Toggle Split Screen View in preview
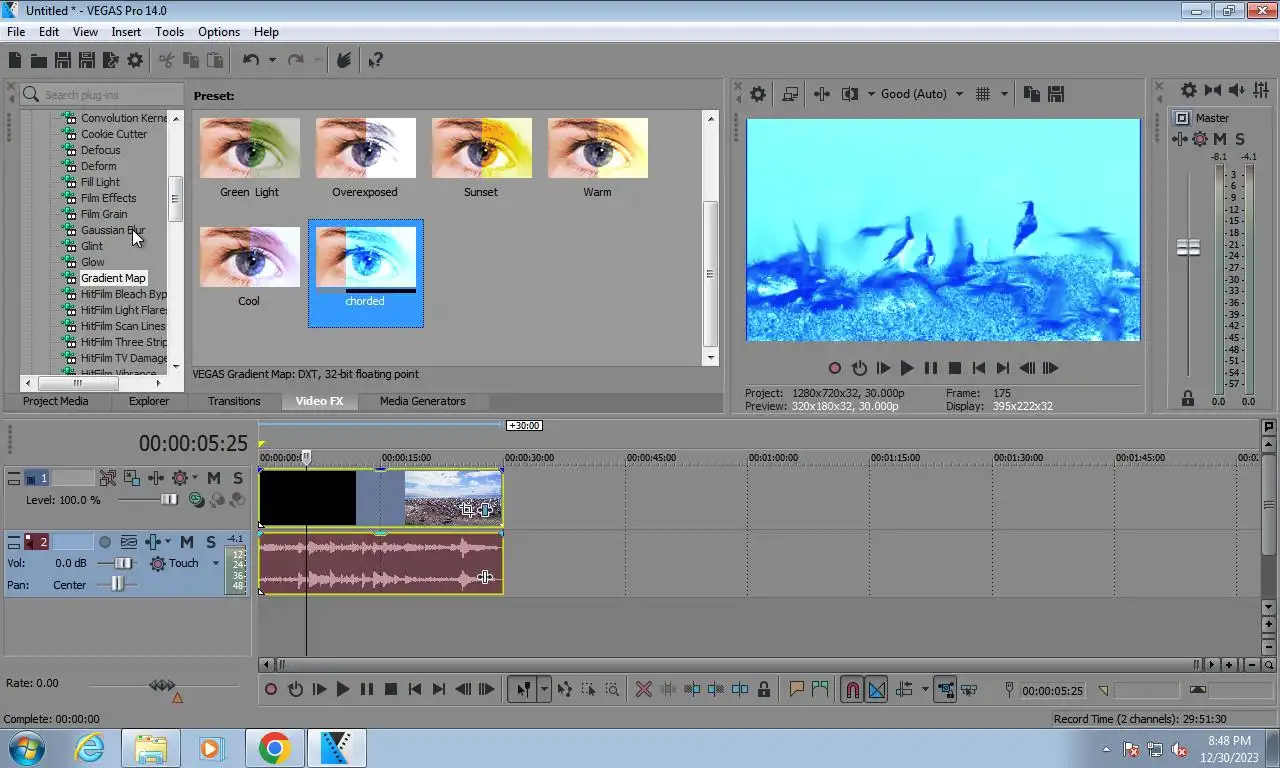Screen dimensions: 1280x768 [850, 94]
